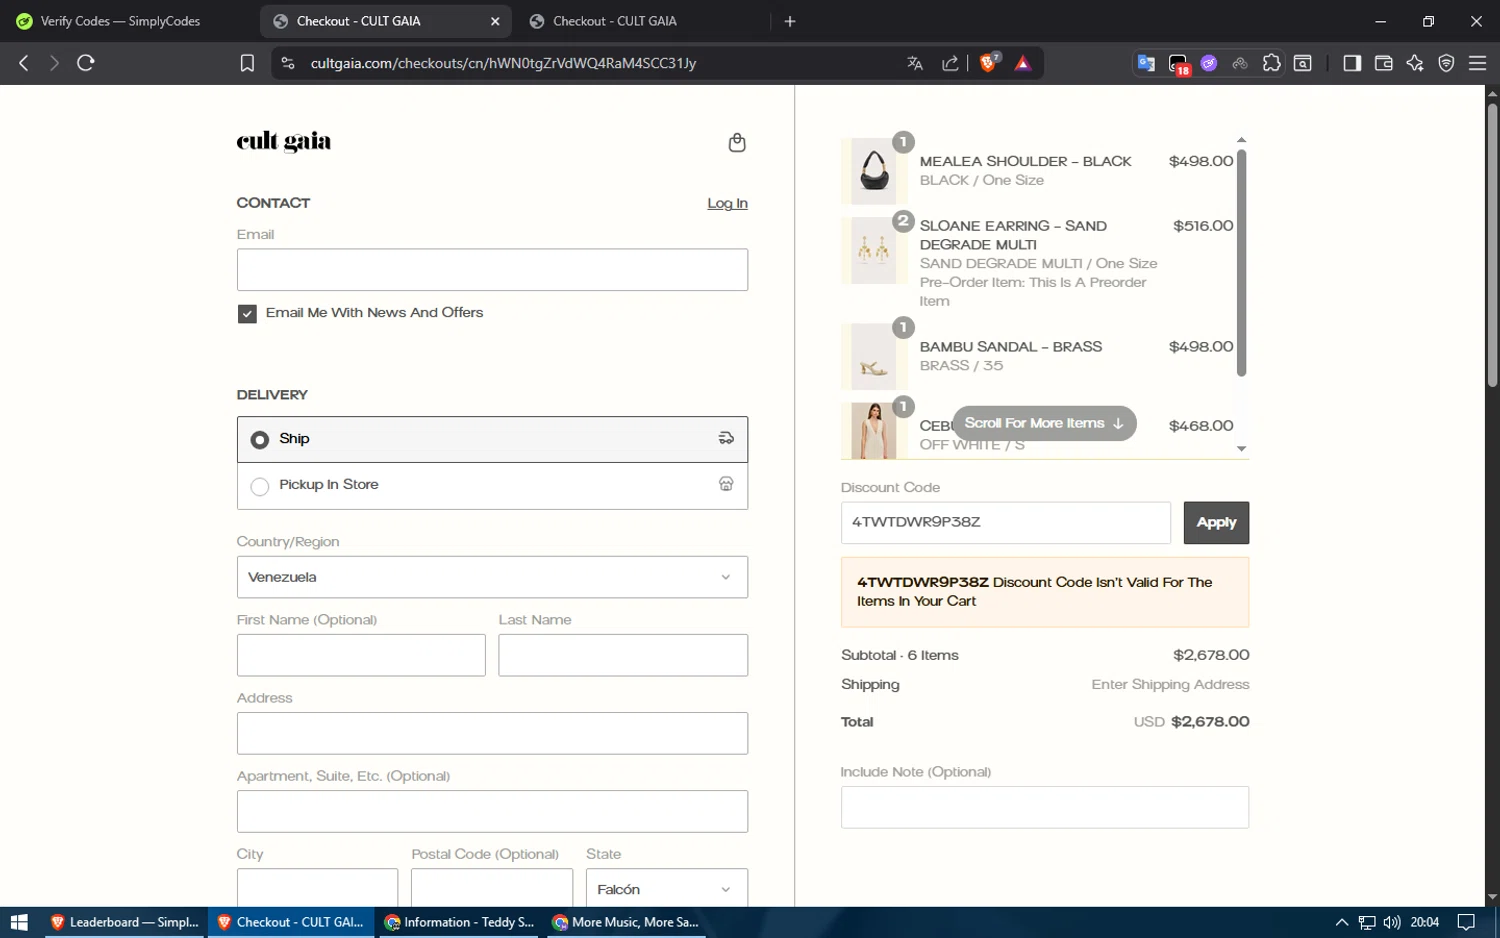The width and height of the screenshot is (1500, 938).
Task: Toggle the browser sidebar panel icon
Action: tap(1352, 63)
